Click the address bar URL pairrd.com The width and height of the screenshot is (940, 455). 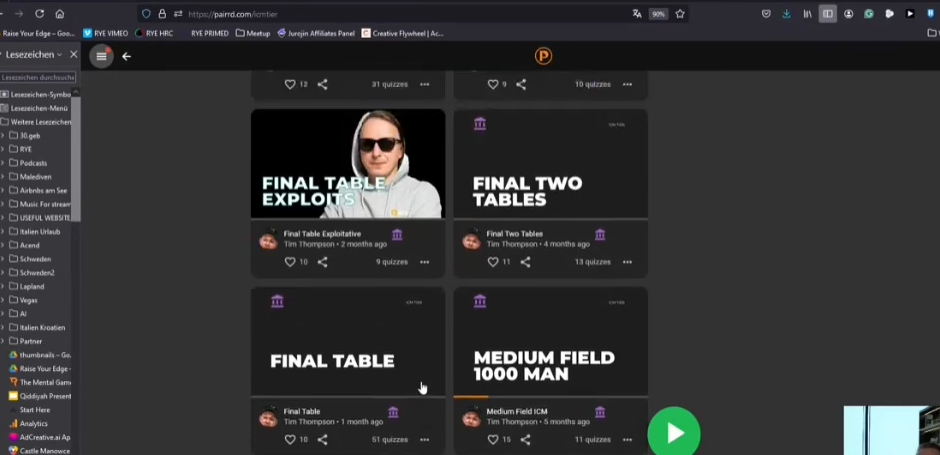click(233, 14)
